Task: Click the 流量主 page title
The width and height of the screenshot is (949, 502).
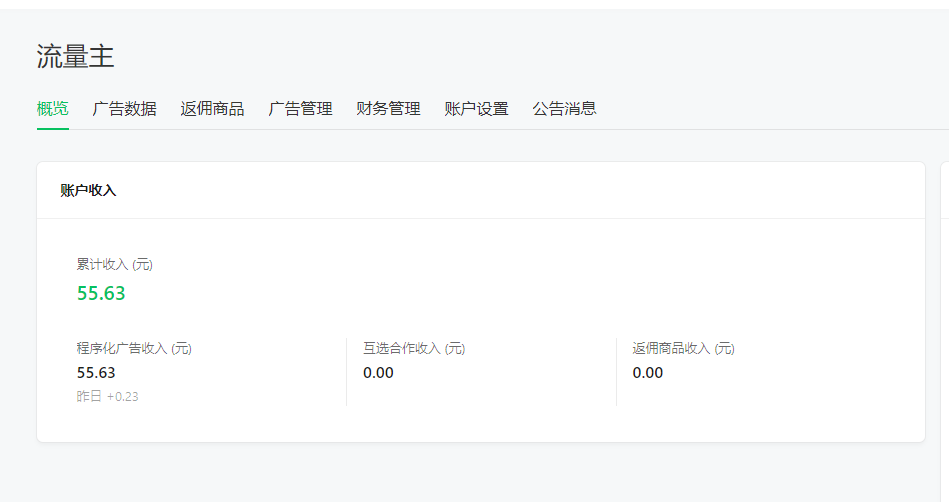Action: tap(76, 56)
